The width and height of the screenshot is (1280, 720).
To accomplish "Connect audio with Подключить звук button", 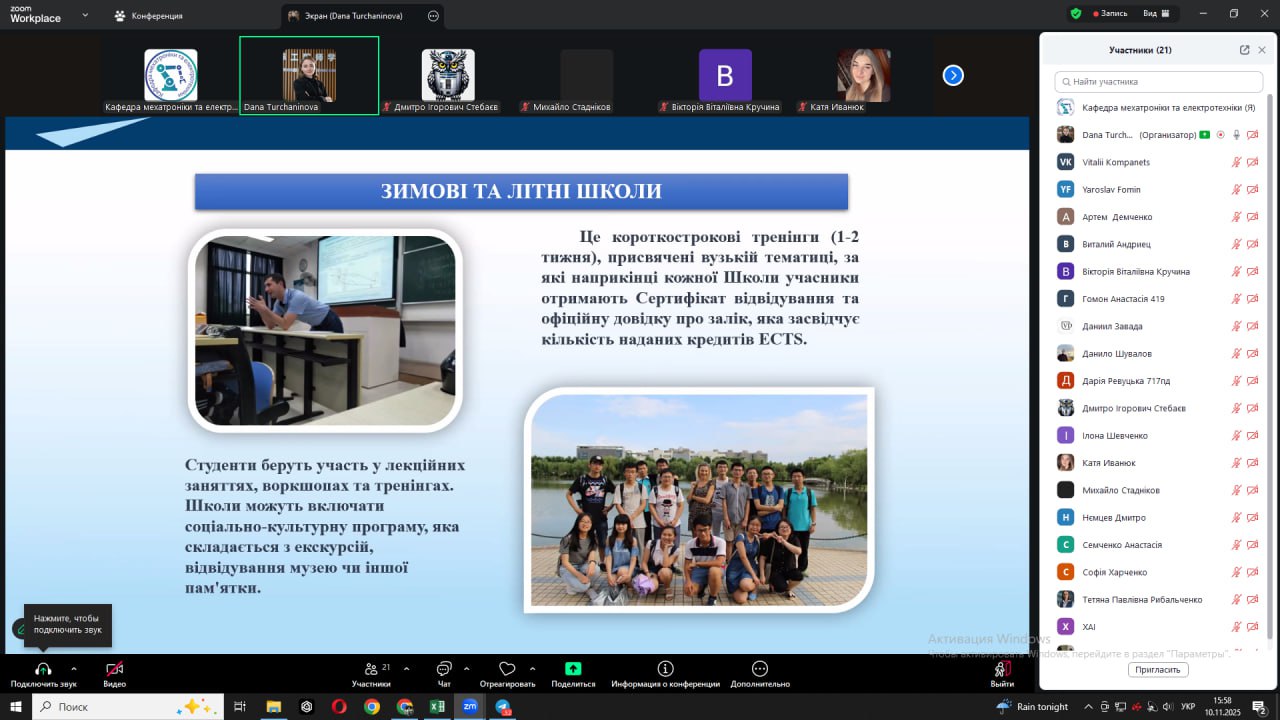I will (x=43, y=669).
